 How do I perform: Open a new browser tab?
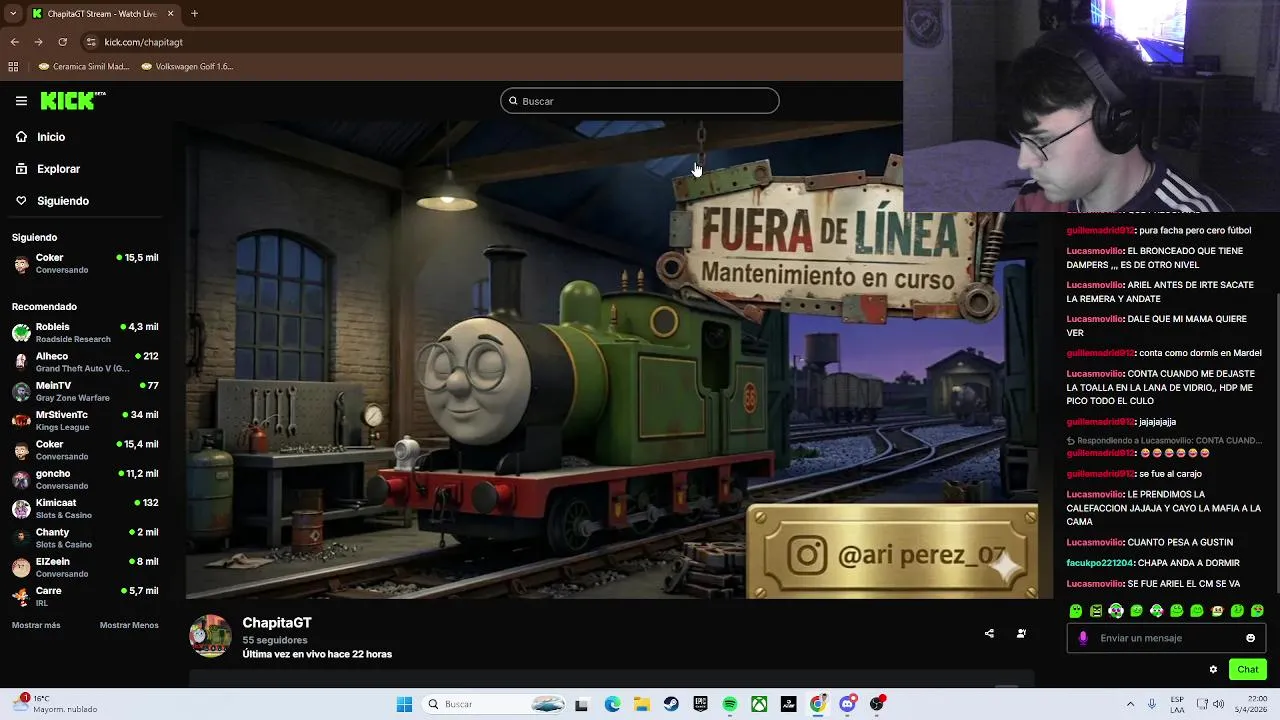click(194, 14)
